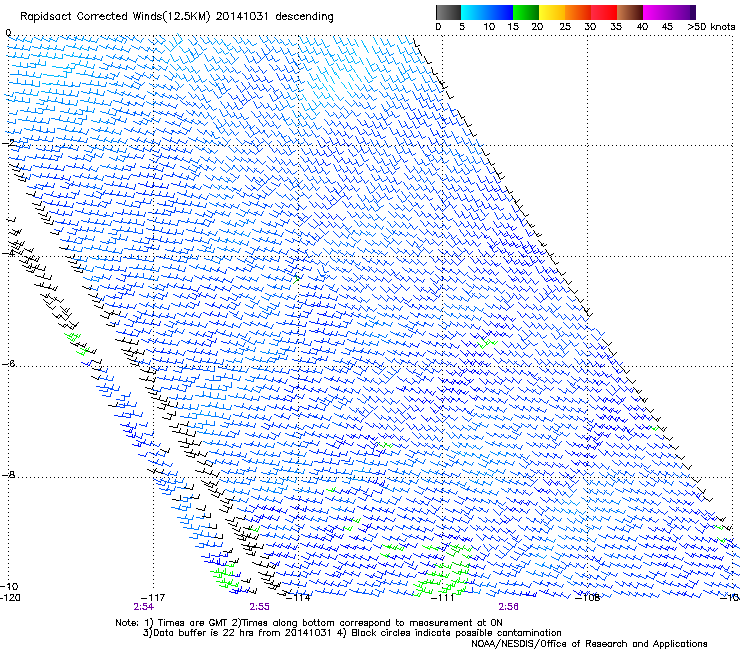
Task: Click the '-114' longitude axis label
Action: (298, 598)
